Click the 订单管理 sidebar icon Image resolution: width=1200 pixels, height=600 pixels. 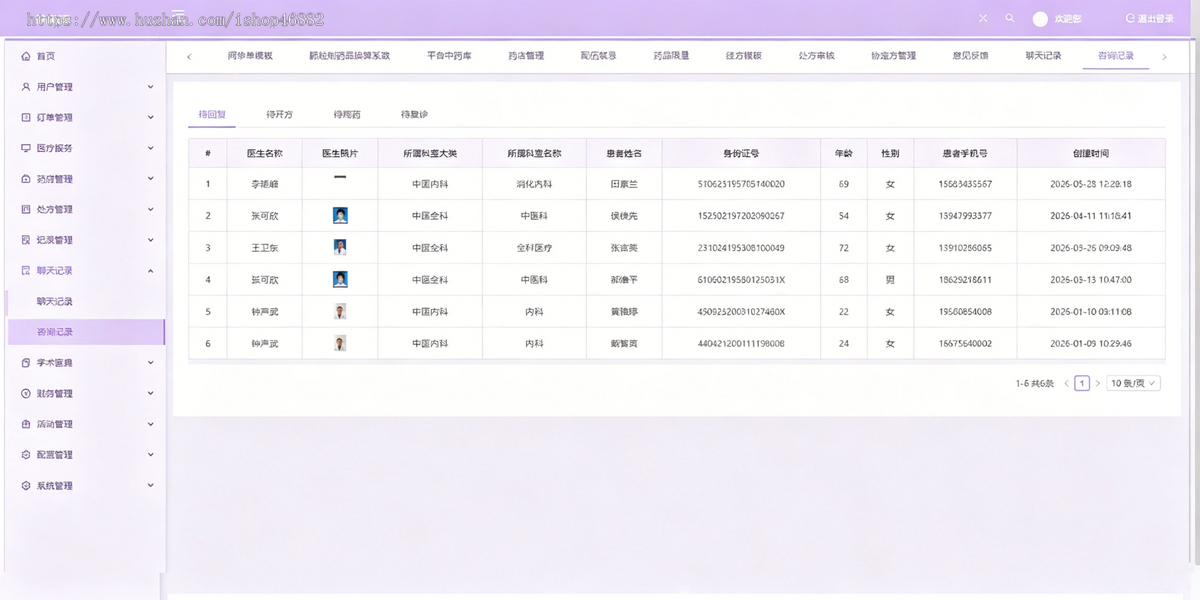point(26,118)
